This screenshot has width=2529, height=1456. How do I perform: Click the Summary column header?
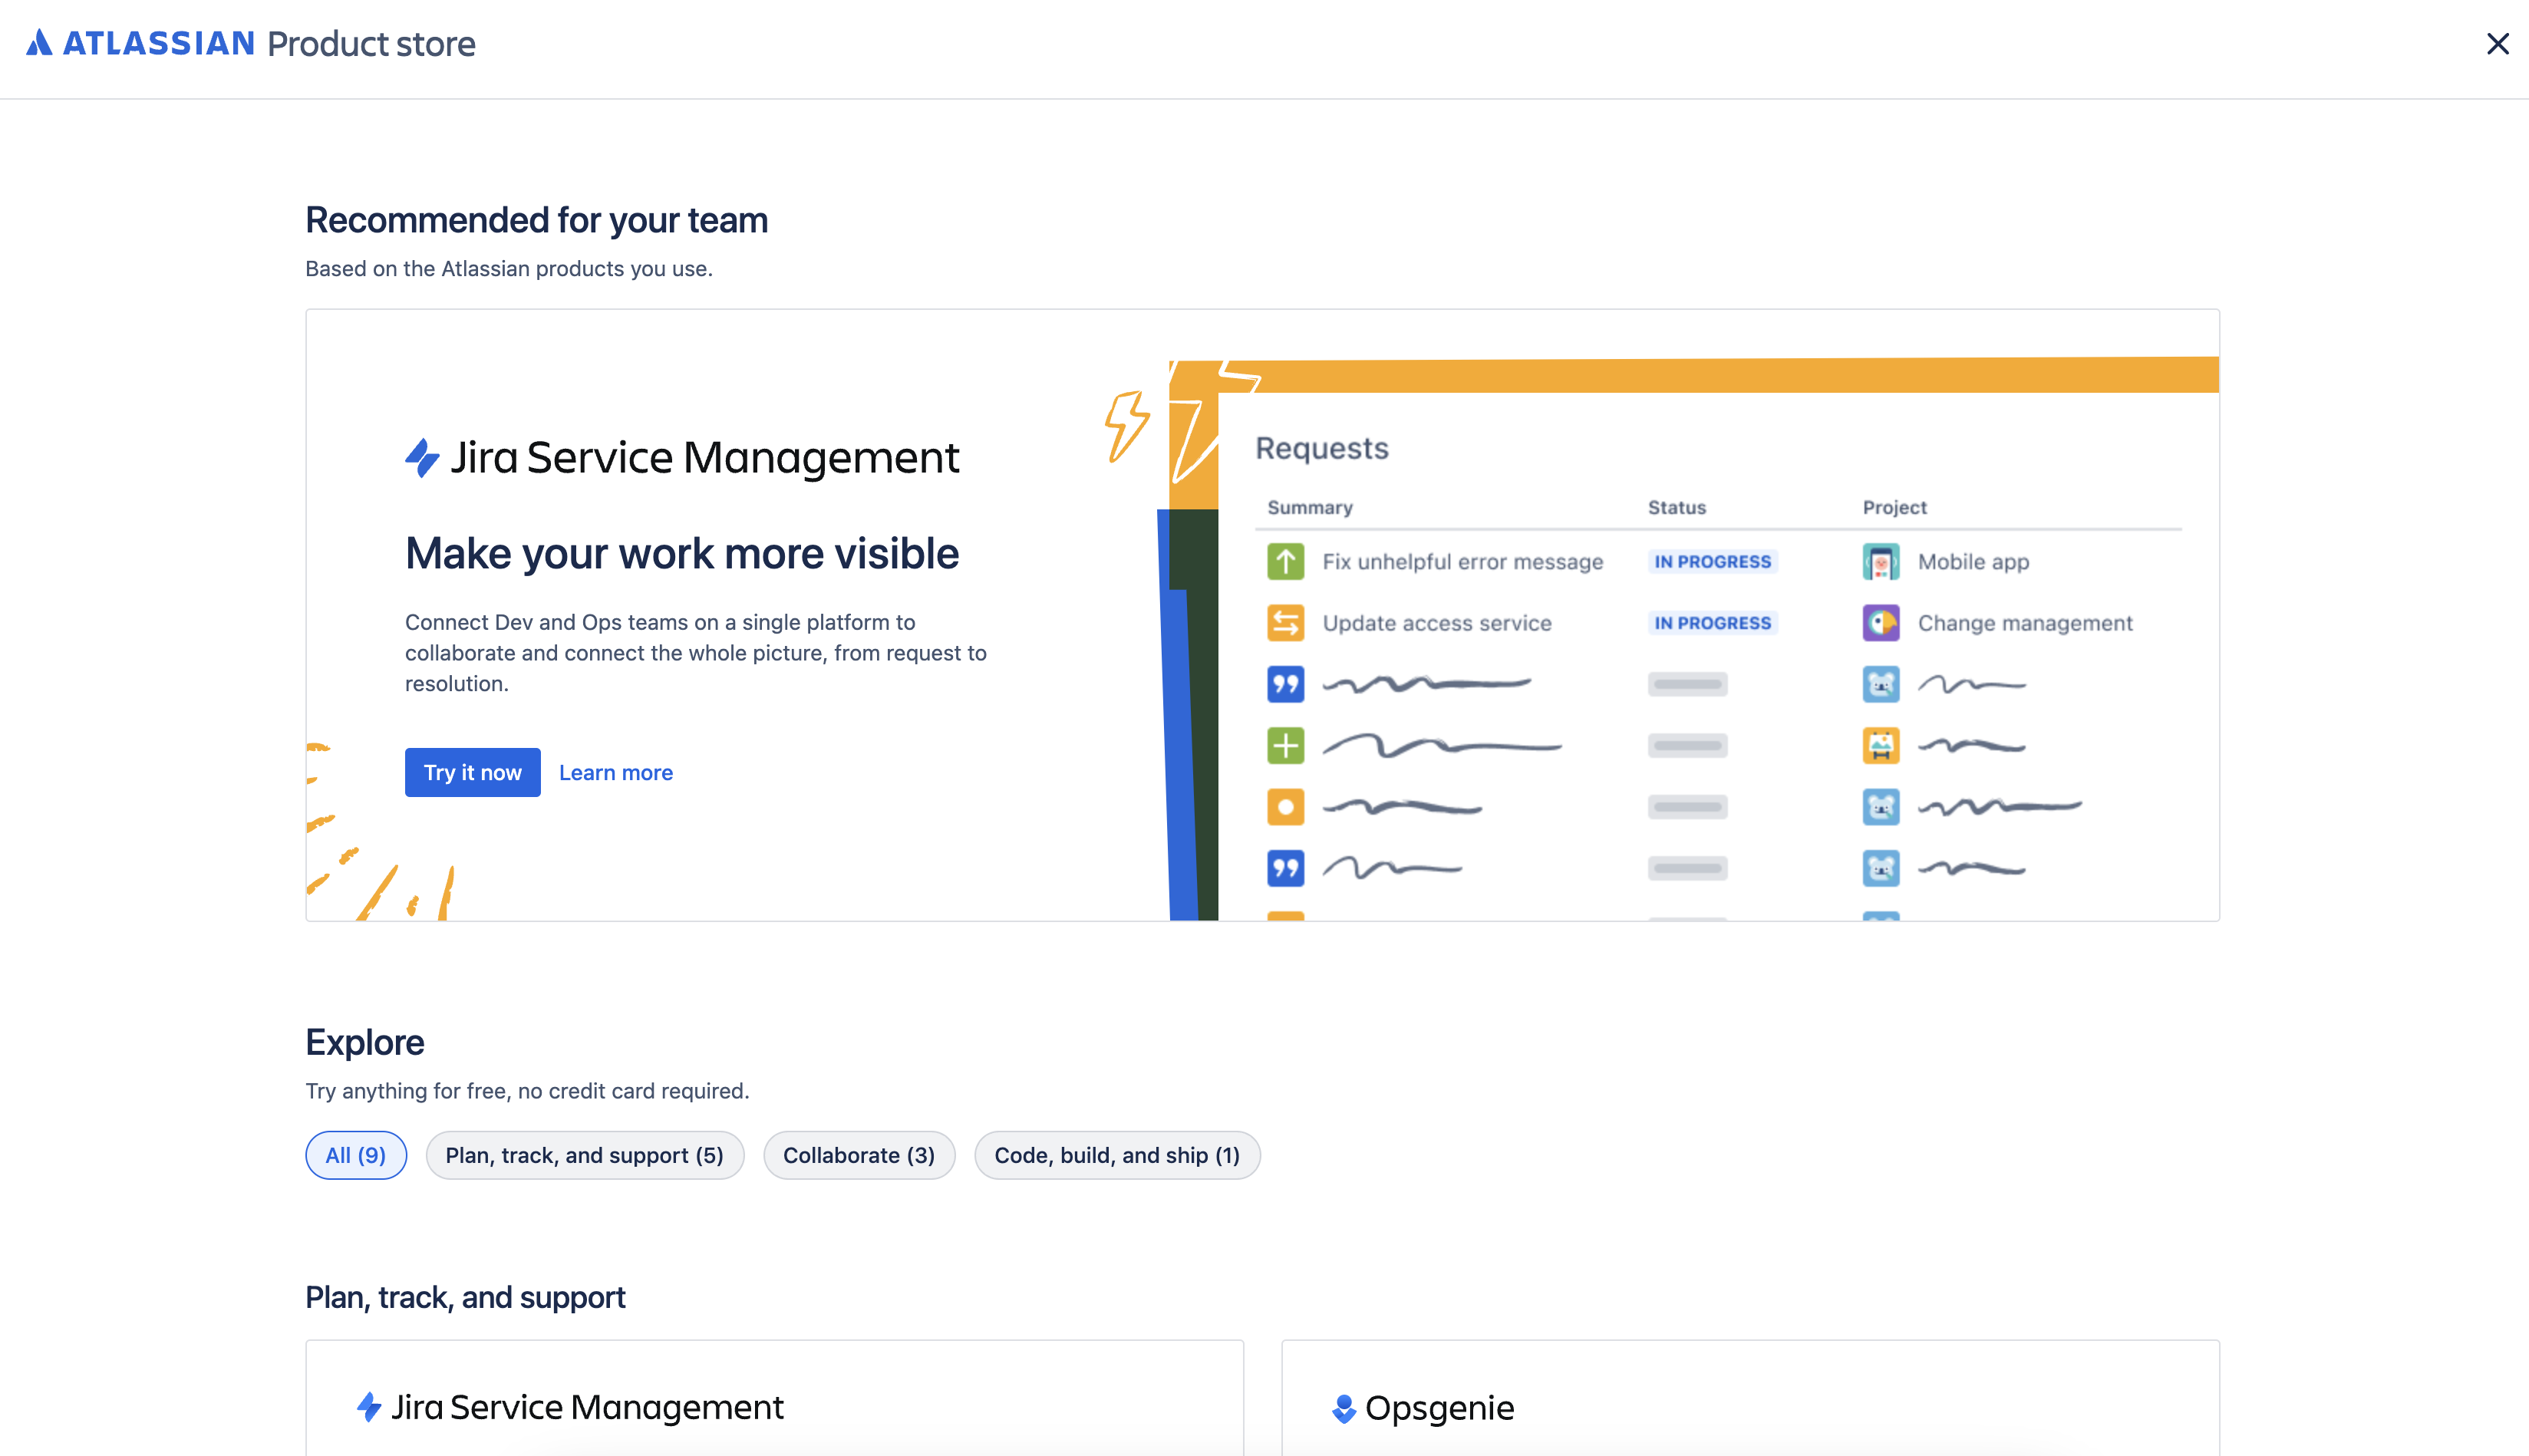[x=1309, y=507]
